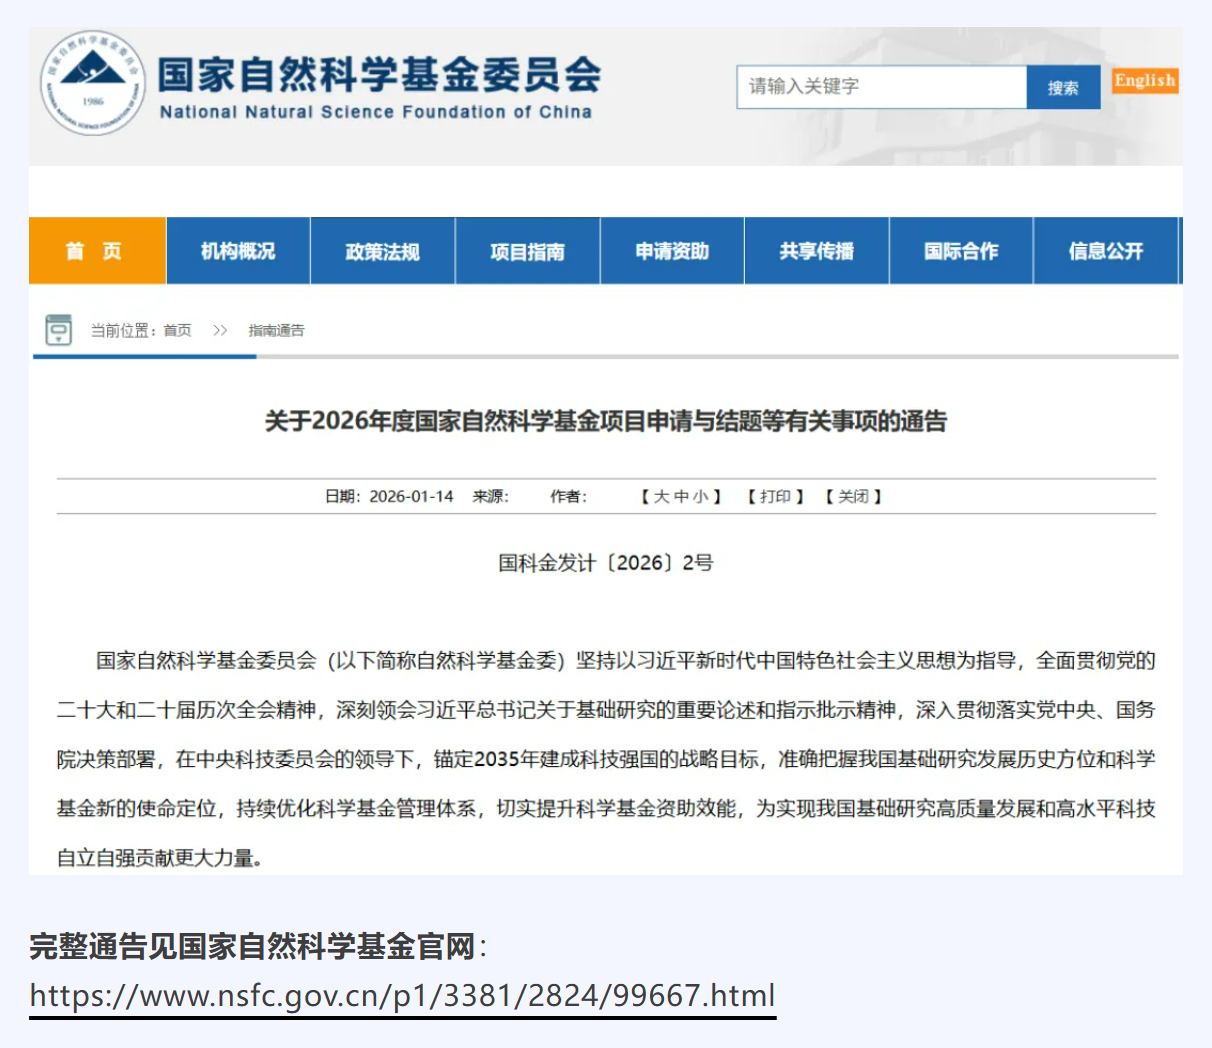
Task: Click inside the 请输入关键字 search field
Action: [x=880, y=87]
